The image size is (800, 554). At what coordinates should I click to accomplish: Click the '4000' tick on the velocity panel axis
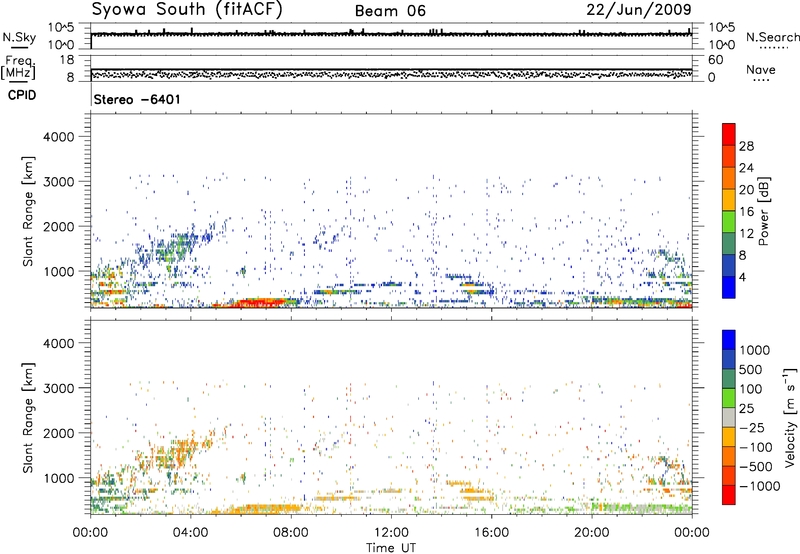pos(59,343)
